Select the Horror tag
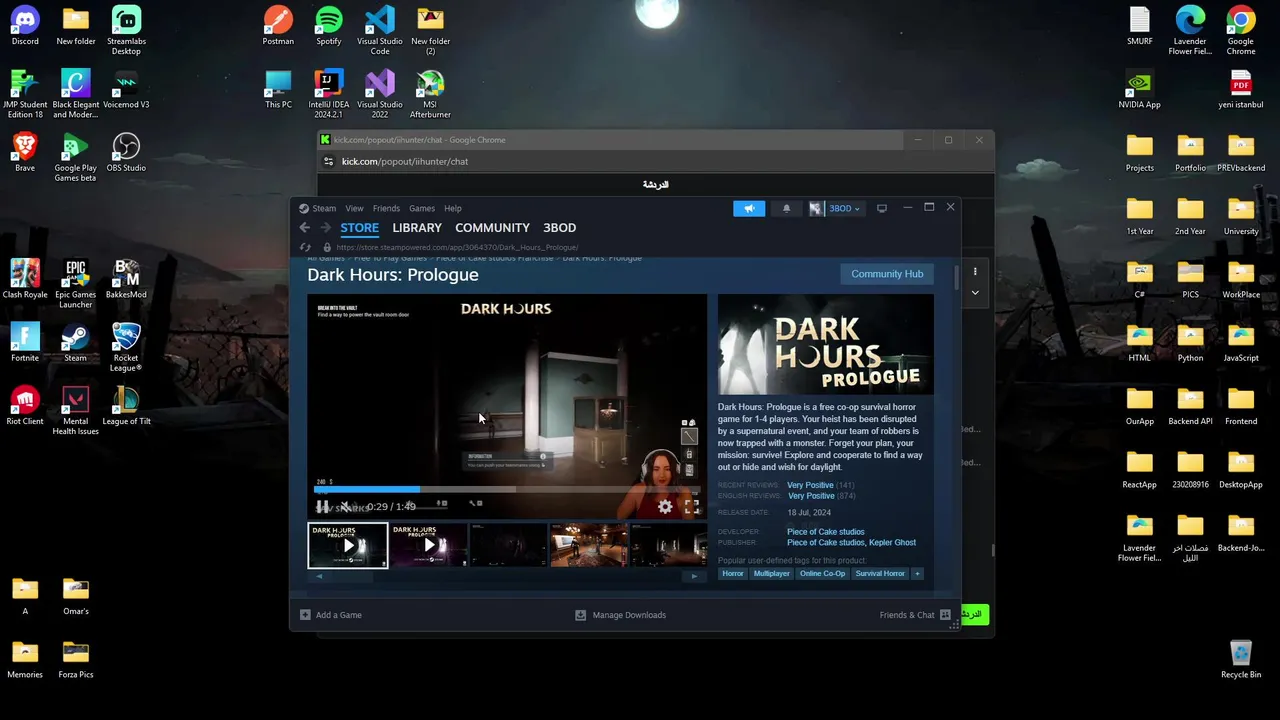 [x=733, y=574]
